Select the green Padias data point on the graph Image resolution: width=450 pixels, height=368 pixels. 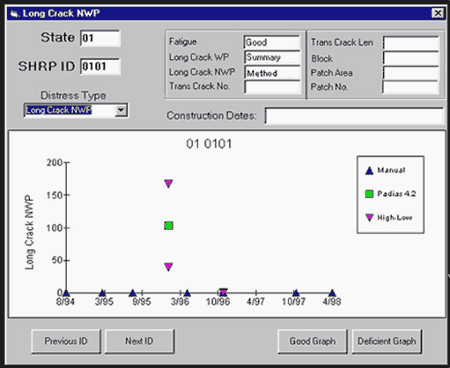[x=169, y=226]
